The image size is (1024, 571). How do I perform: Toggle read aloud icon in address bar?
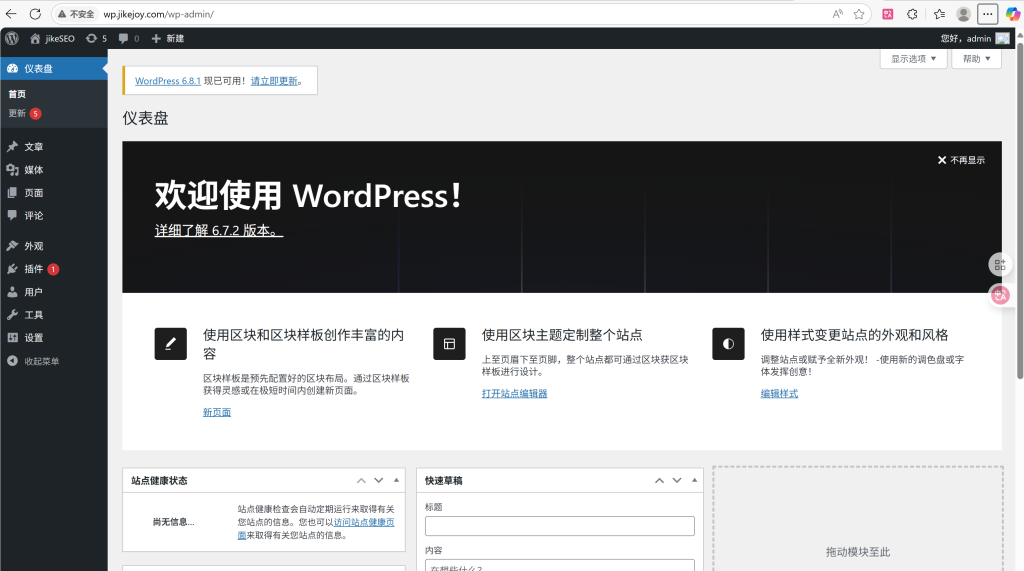(837, 14)
